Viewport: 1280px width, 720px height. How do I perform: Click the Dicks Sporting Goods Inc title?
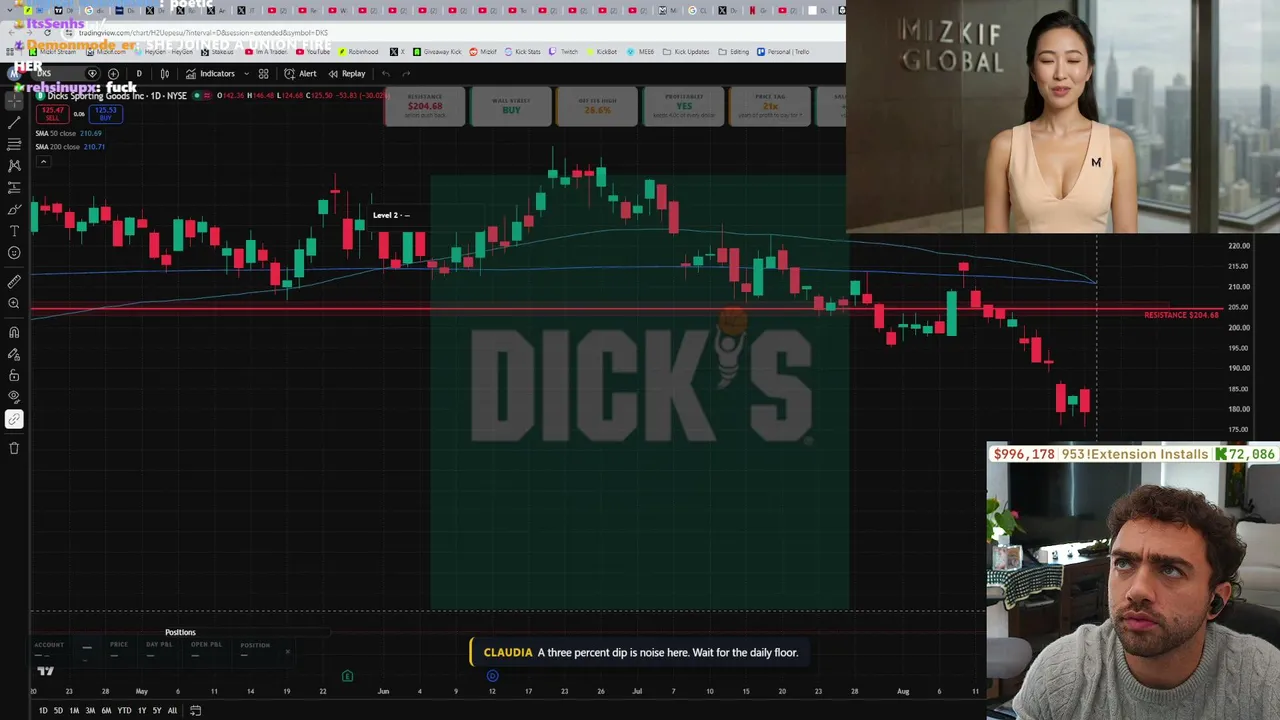point(98,95)
